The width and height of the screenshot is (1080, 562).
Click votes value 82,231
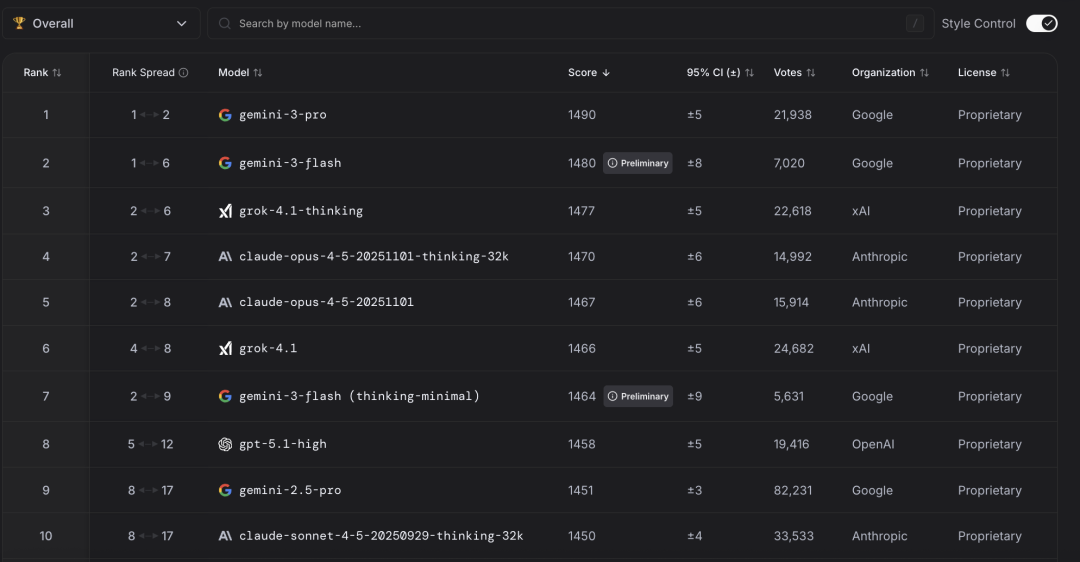(x=793, y=490)
